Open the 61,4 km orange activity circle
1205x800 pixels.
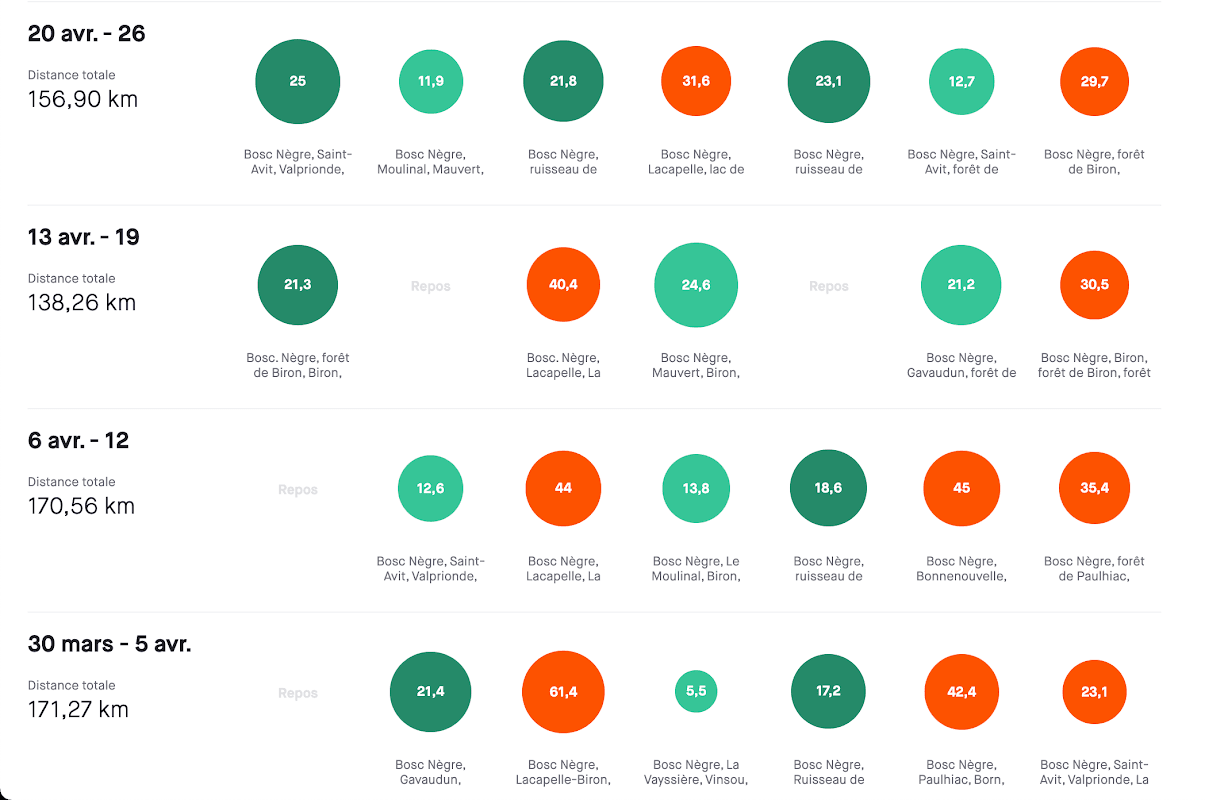pos(563,692)
